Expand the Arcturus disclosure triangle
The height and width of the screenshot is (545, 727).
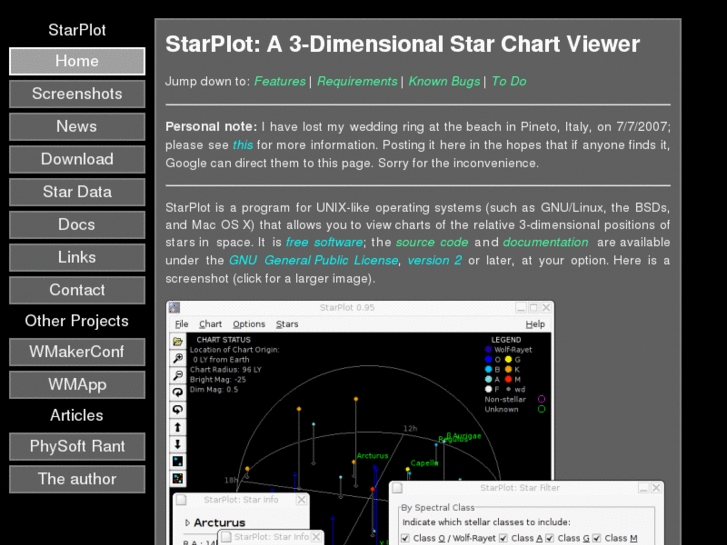(187, 523)
